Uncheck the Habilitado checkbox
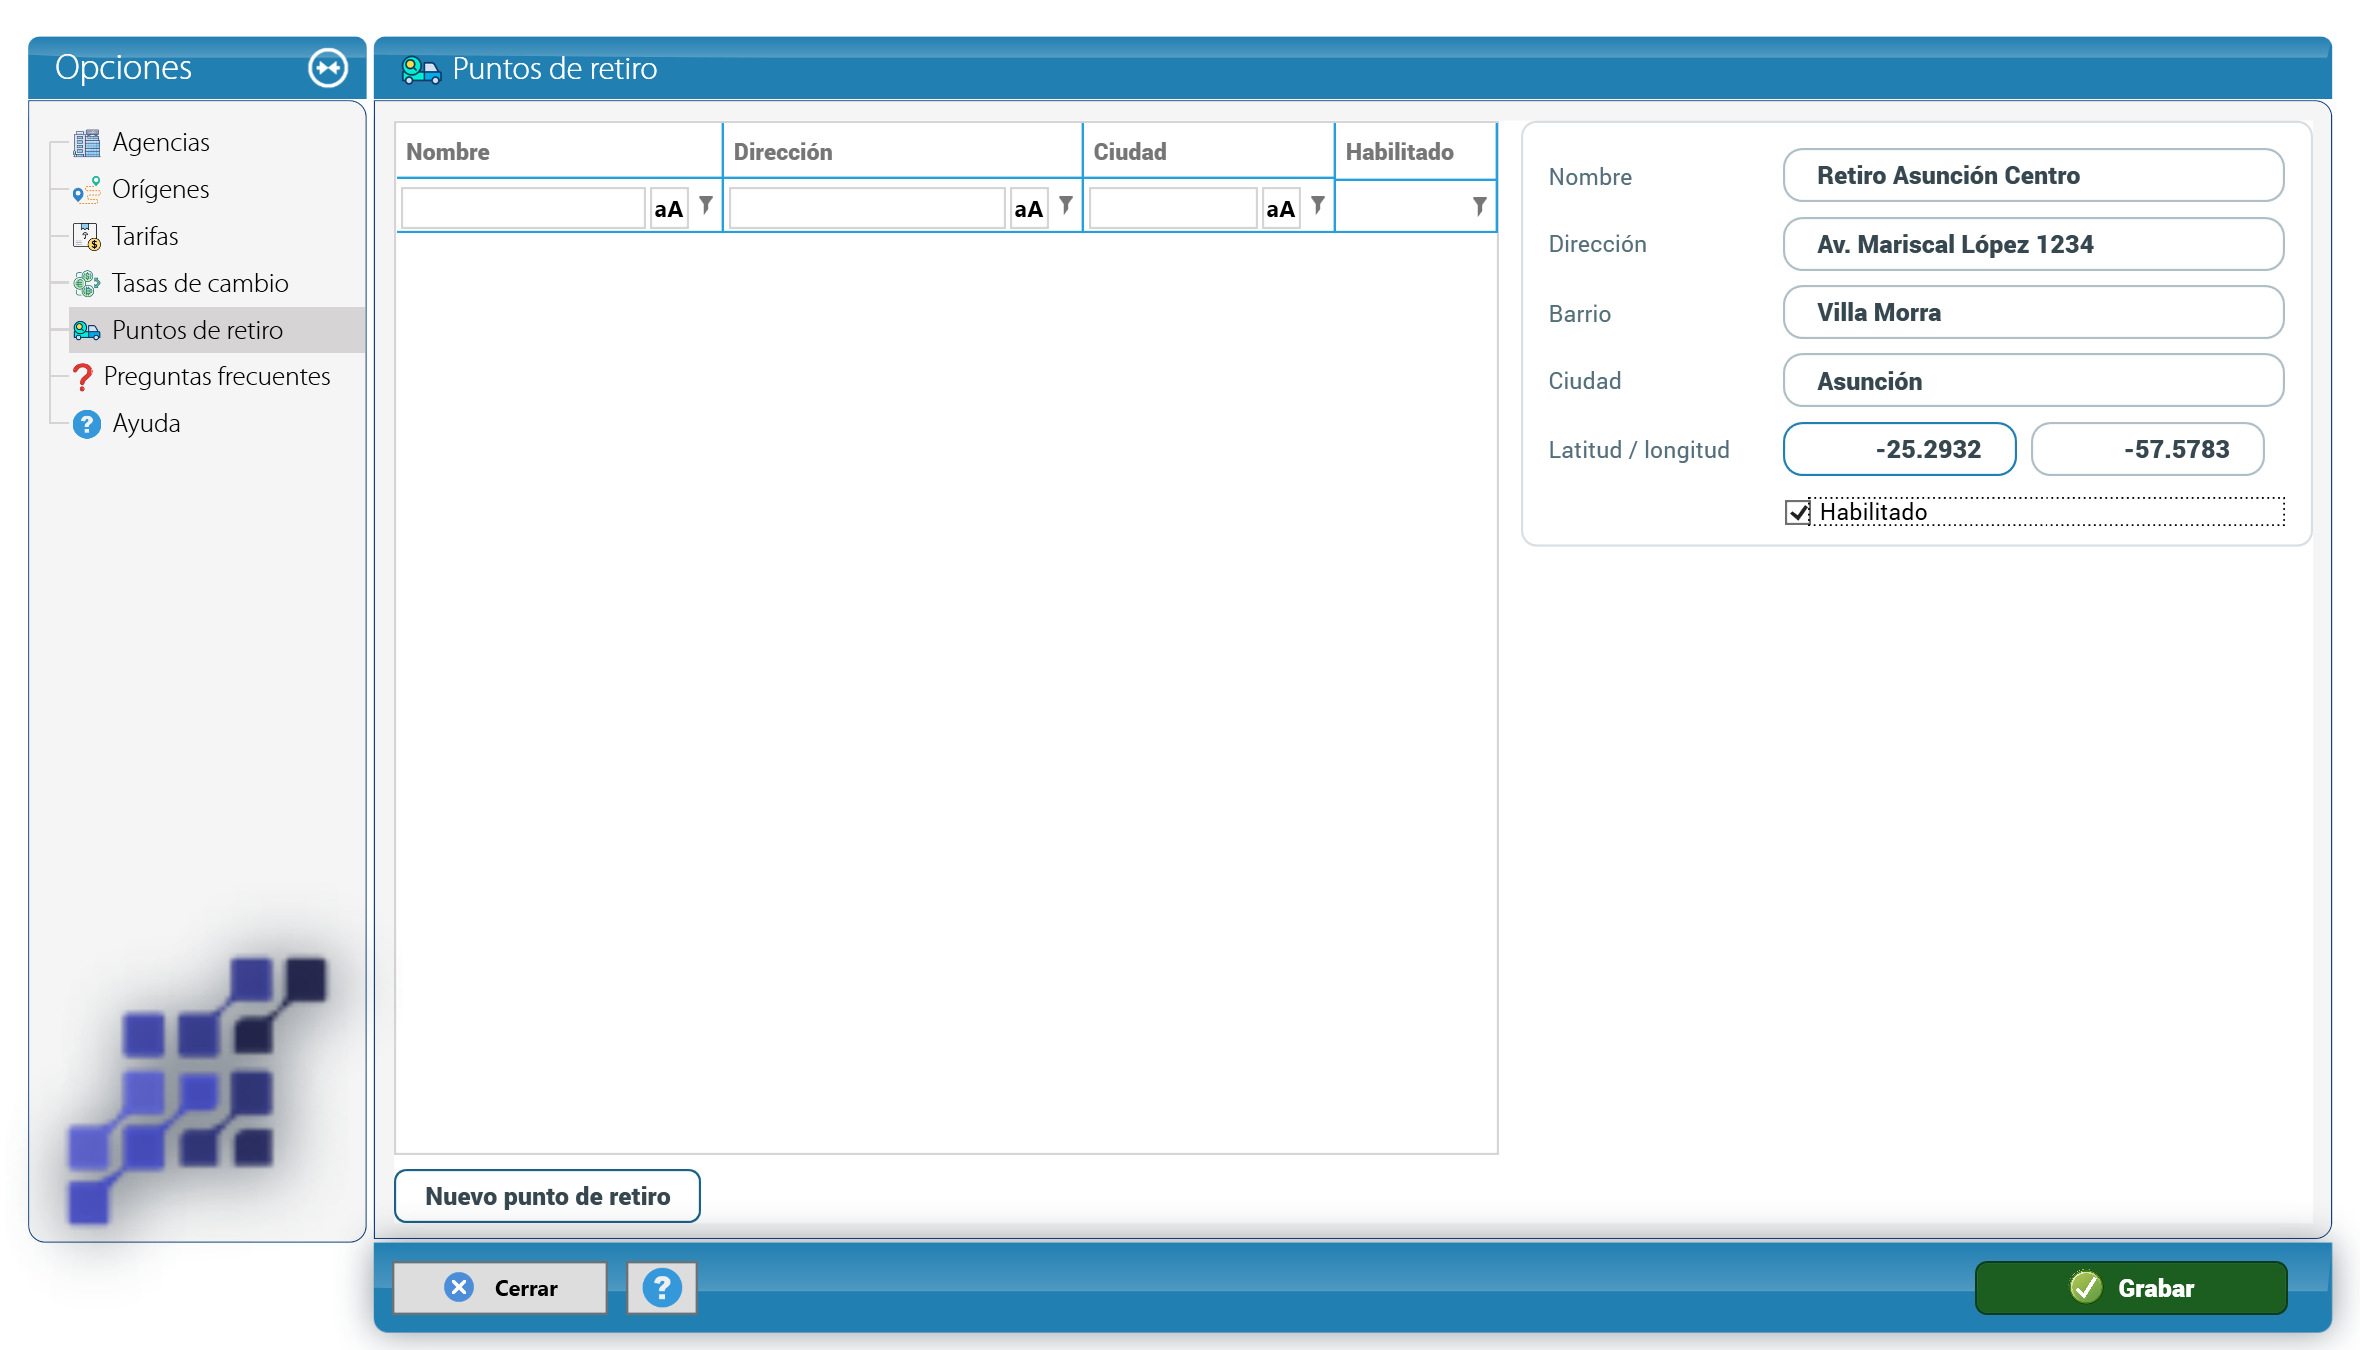This screenshot has height=1350, width=2360. [1798, 512]
